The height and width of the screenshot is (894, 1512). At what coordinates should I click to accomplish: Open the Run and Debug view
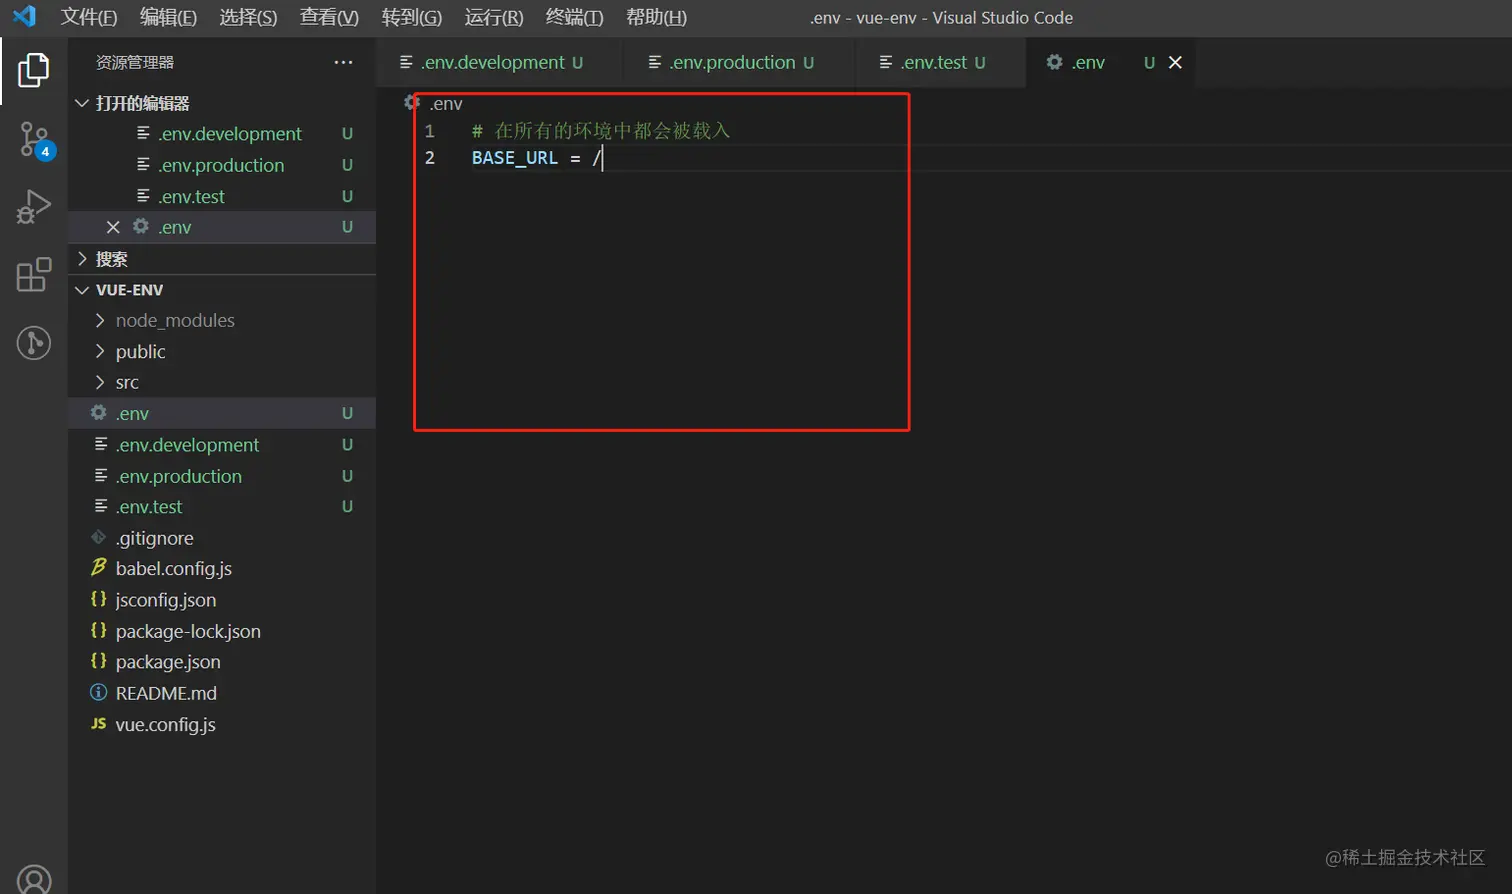pos(34,207)
